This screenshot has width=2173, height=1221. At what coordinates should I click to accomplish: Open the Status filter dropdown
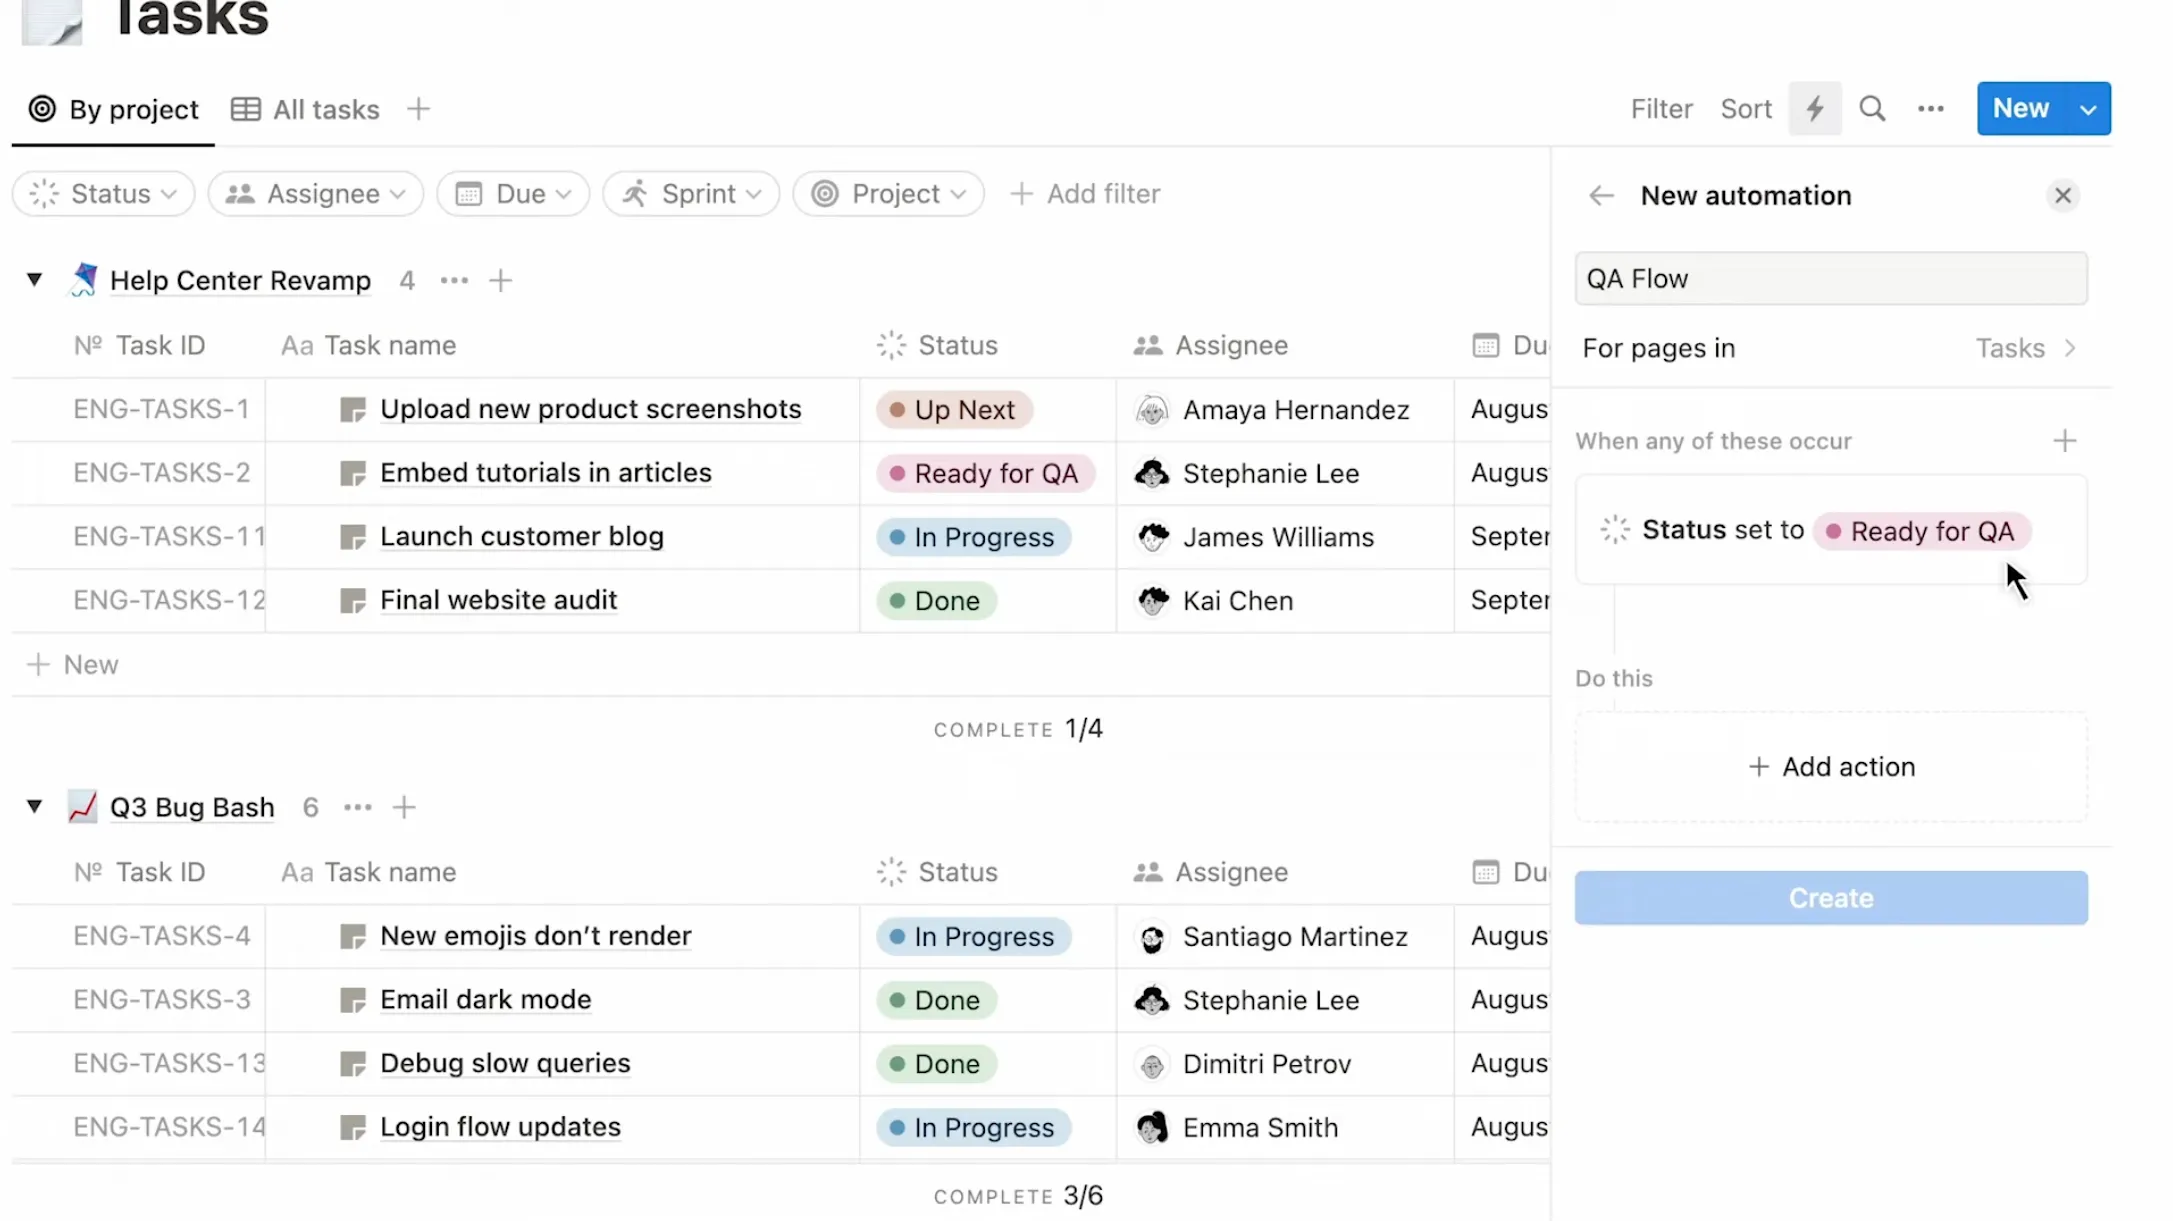click(102, 193)
